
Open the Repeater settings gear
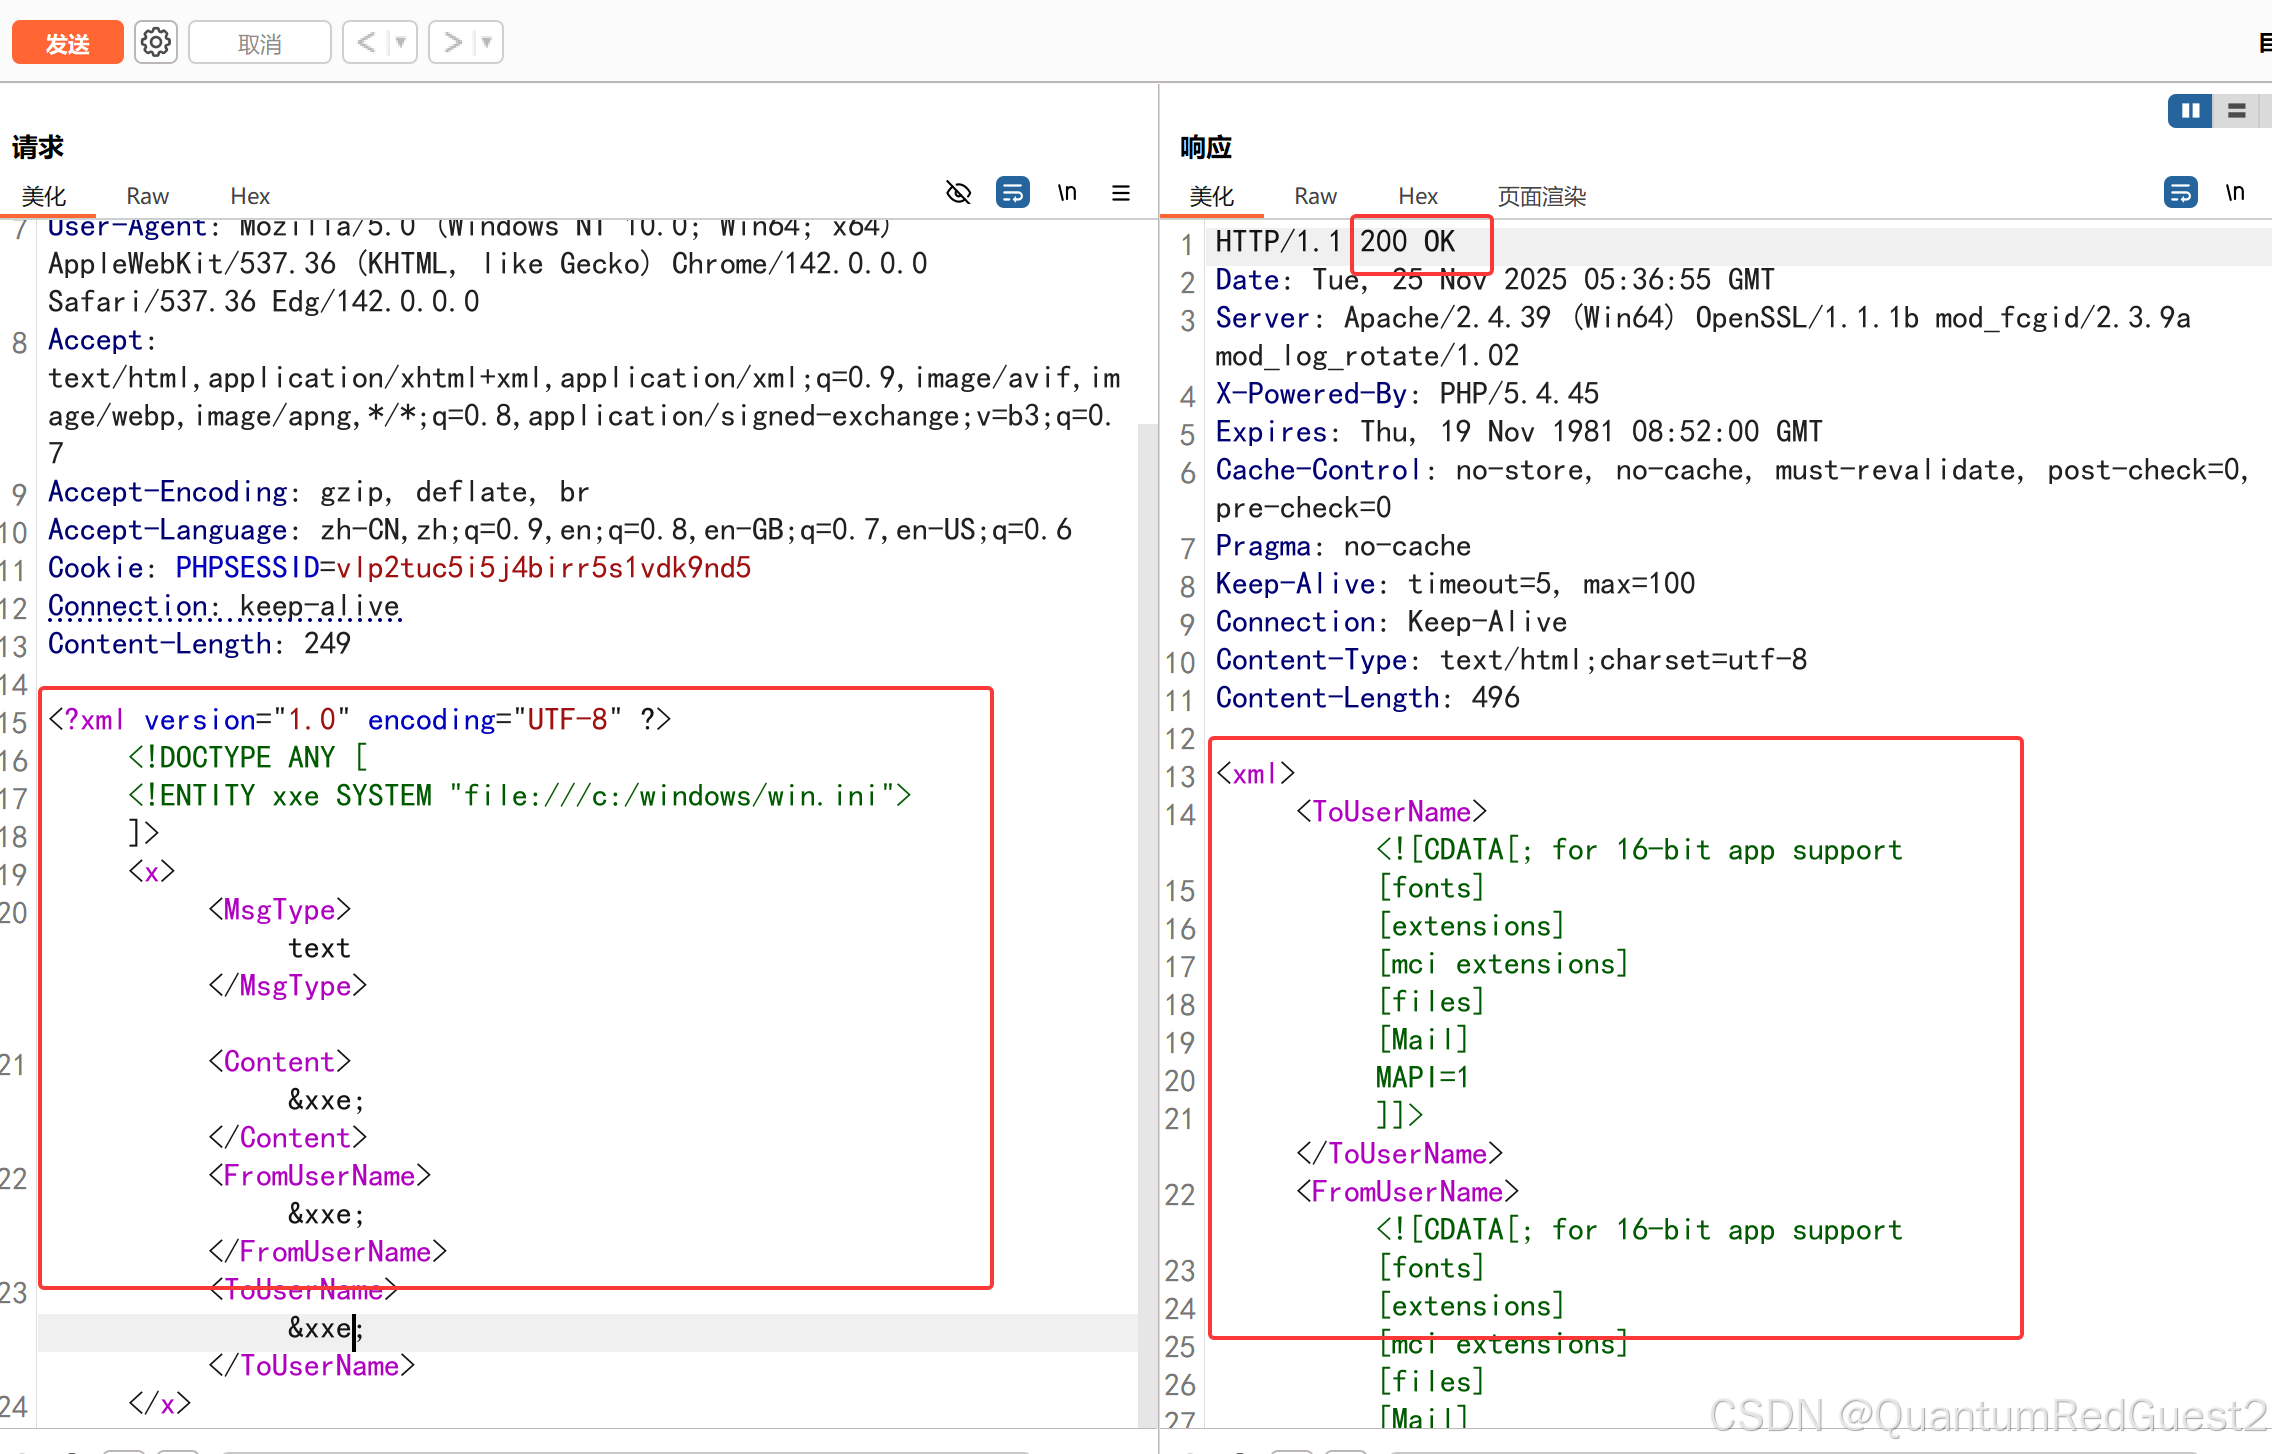pos(156,43)
